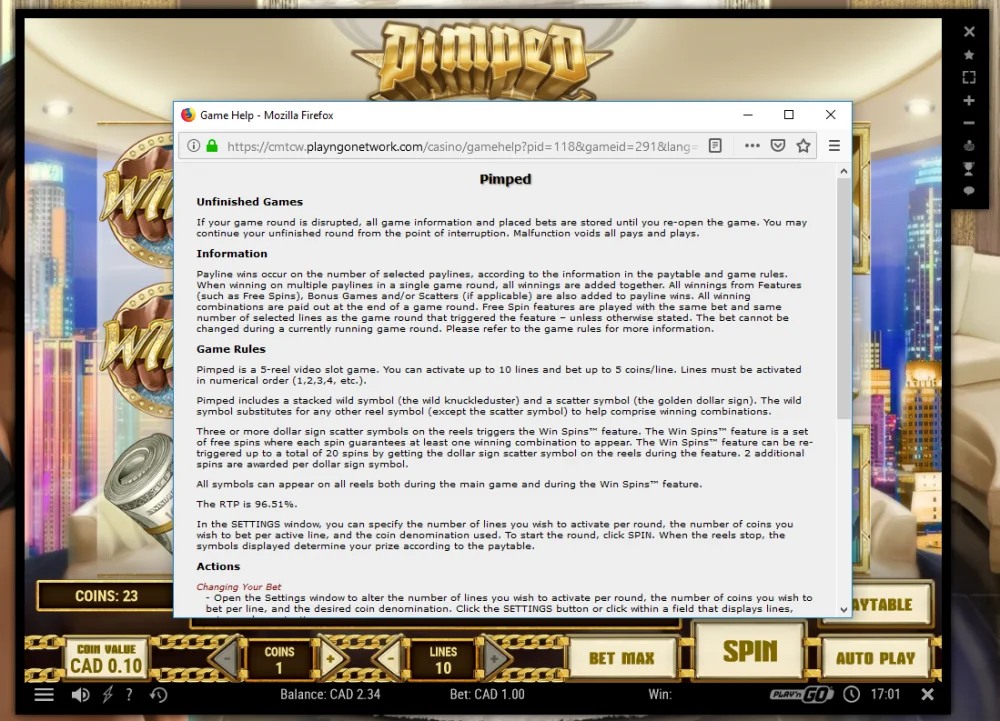Click the Information heading
Viewport: 1000px width, 721px height.
(232, 254)
